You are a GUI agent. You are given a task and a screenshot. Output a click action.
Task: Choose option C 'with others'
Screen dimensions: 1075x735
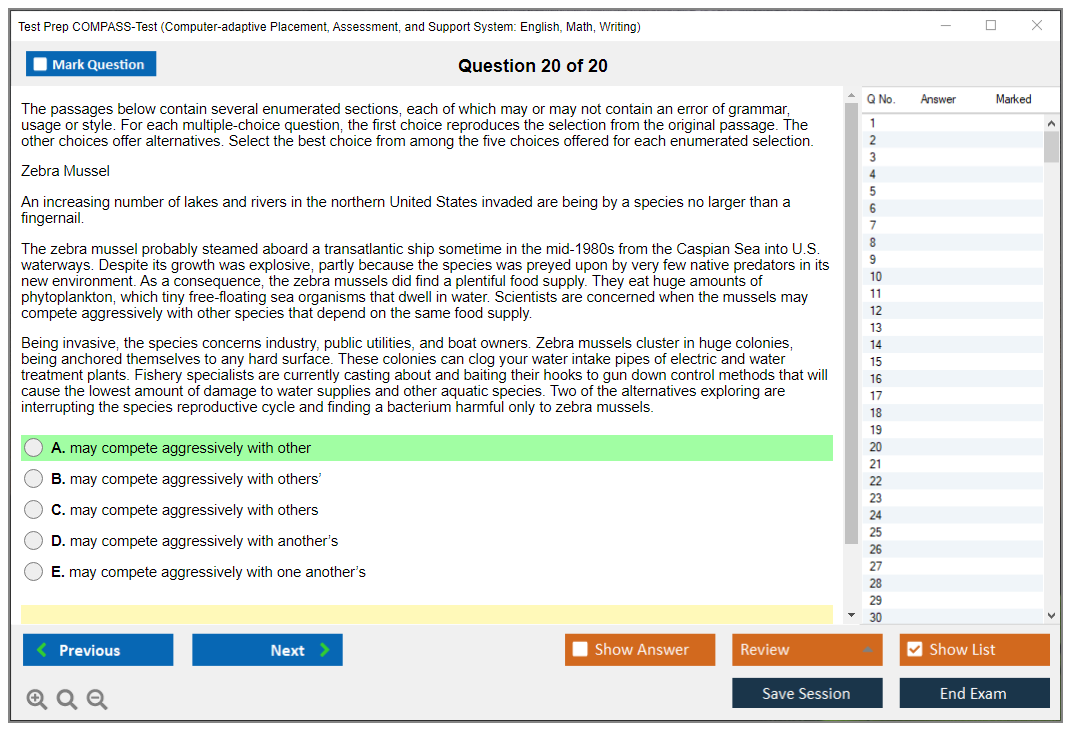click(34, 510)
